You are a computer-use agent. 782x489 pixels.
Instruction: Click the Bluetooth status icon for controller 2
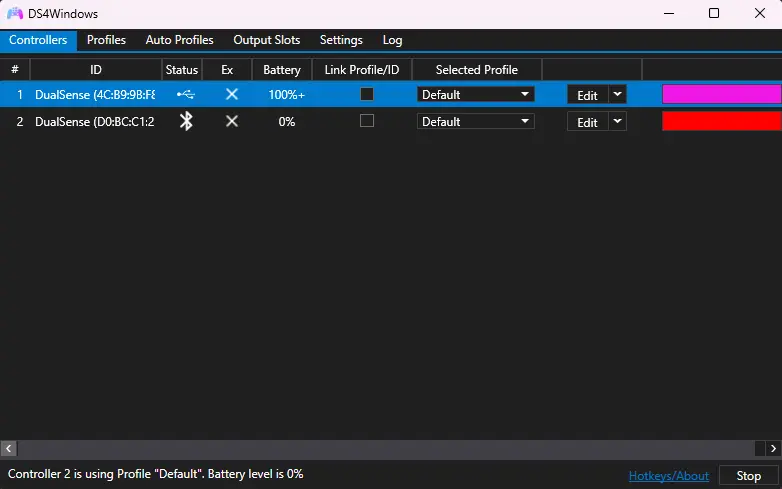186,121
